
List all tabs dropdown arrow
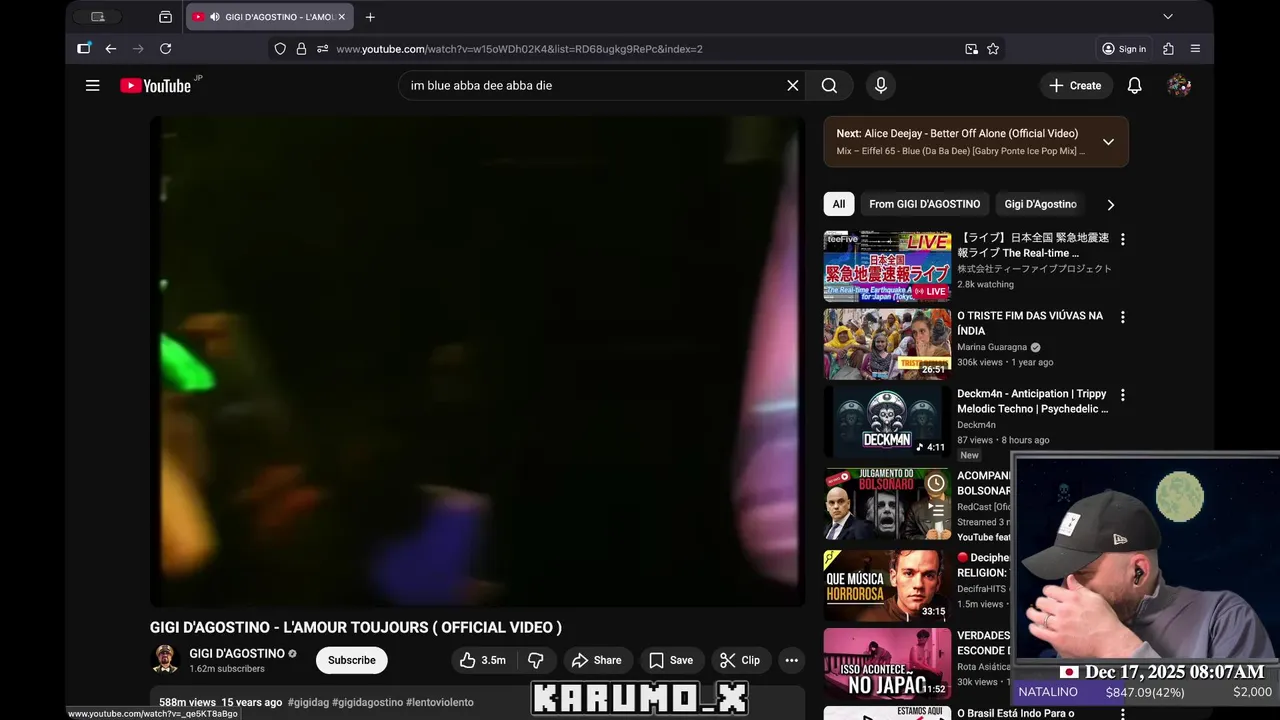coord(1168,17)
